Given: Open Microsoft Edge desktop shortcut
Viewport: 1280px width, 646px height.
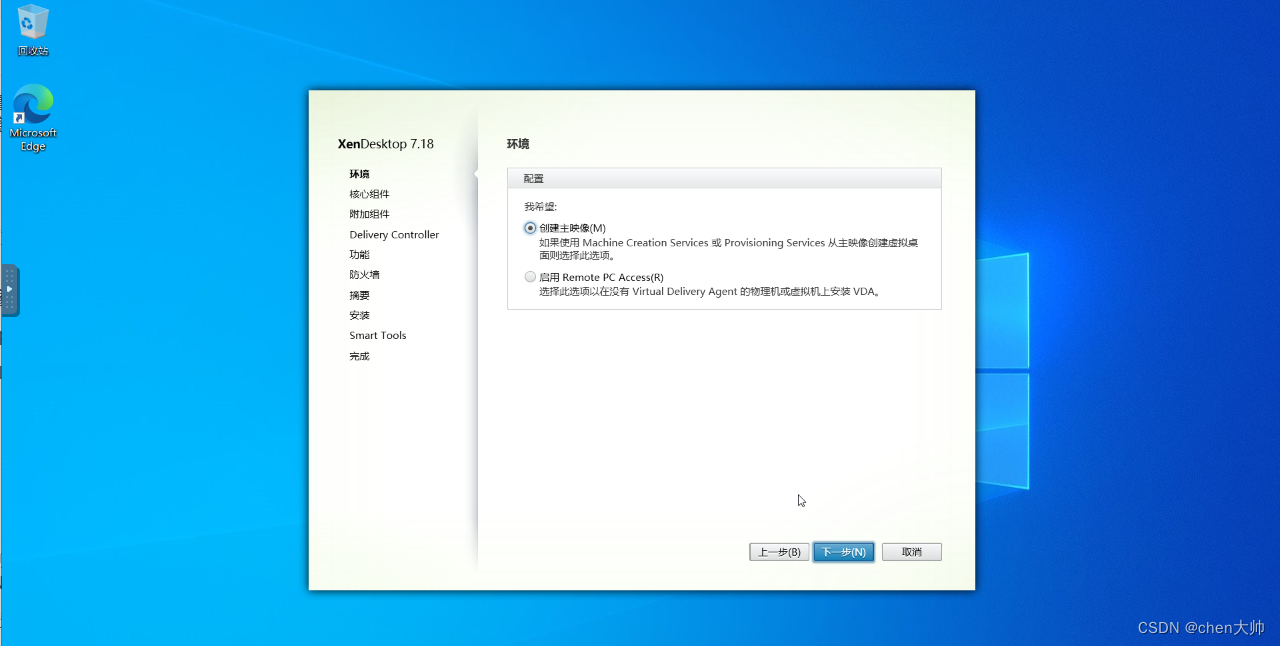Looking at the screenshot, I should [33, 118].
